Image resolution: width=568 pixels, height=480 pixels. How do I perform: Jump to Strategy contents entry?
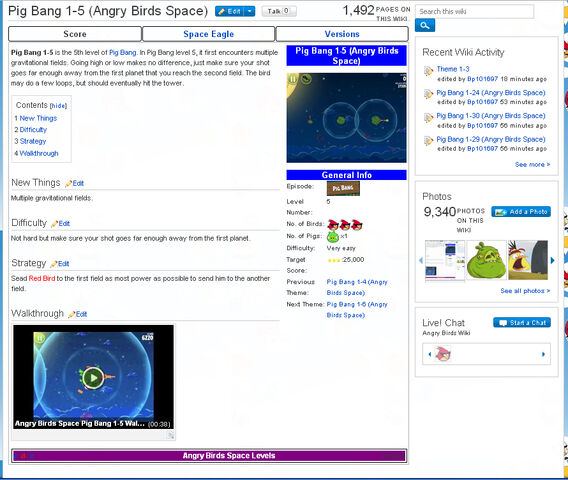33,141
